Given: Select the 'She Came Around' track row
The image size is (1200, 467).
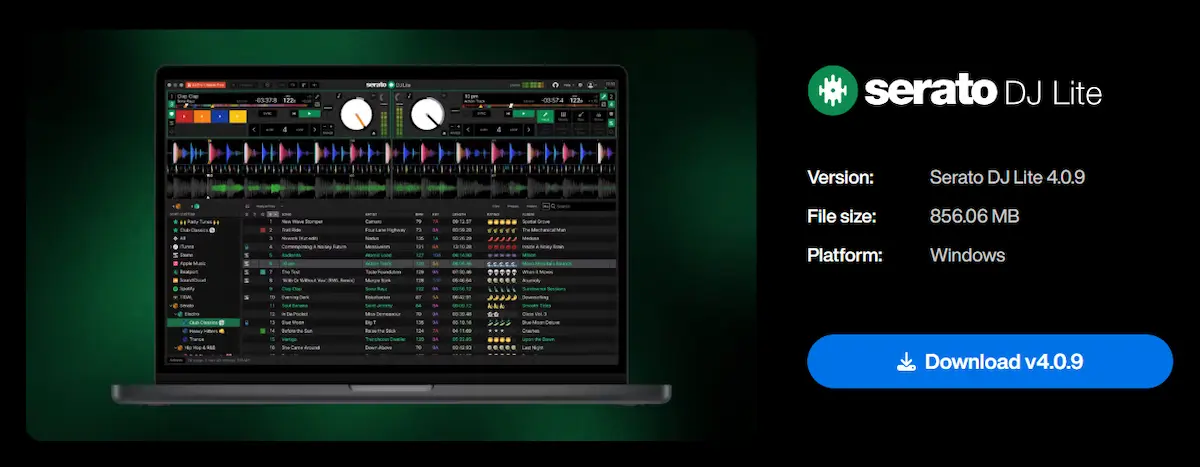Looking at the screenshot, I should coord(430,347).
